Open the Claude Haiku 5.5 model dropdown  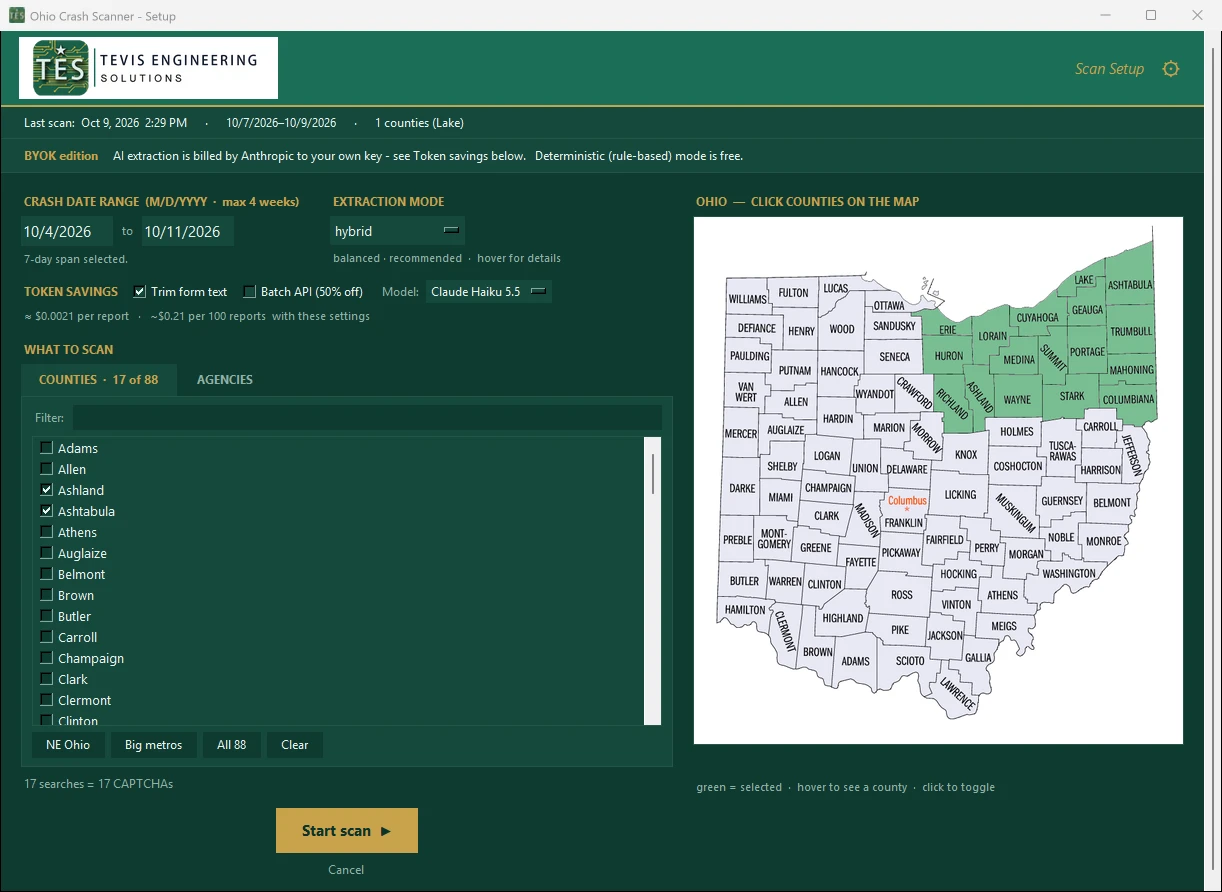489,292
